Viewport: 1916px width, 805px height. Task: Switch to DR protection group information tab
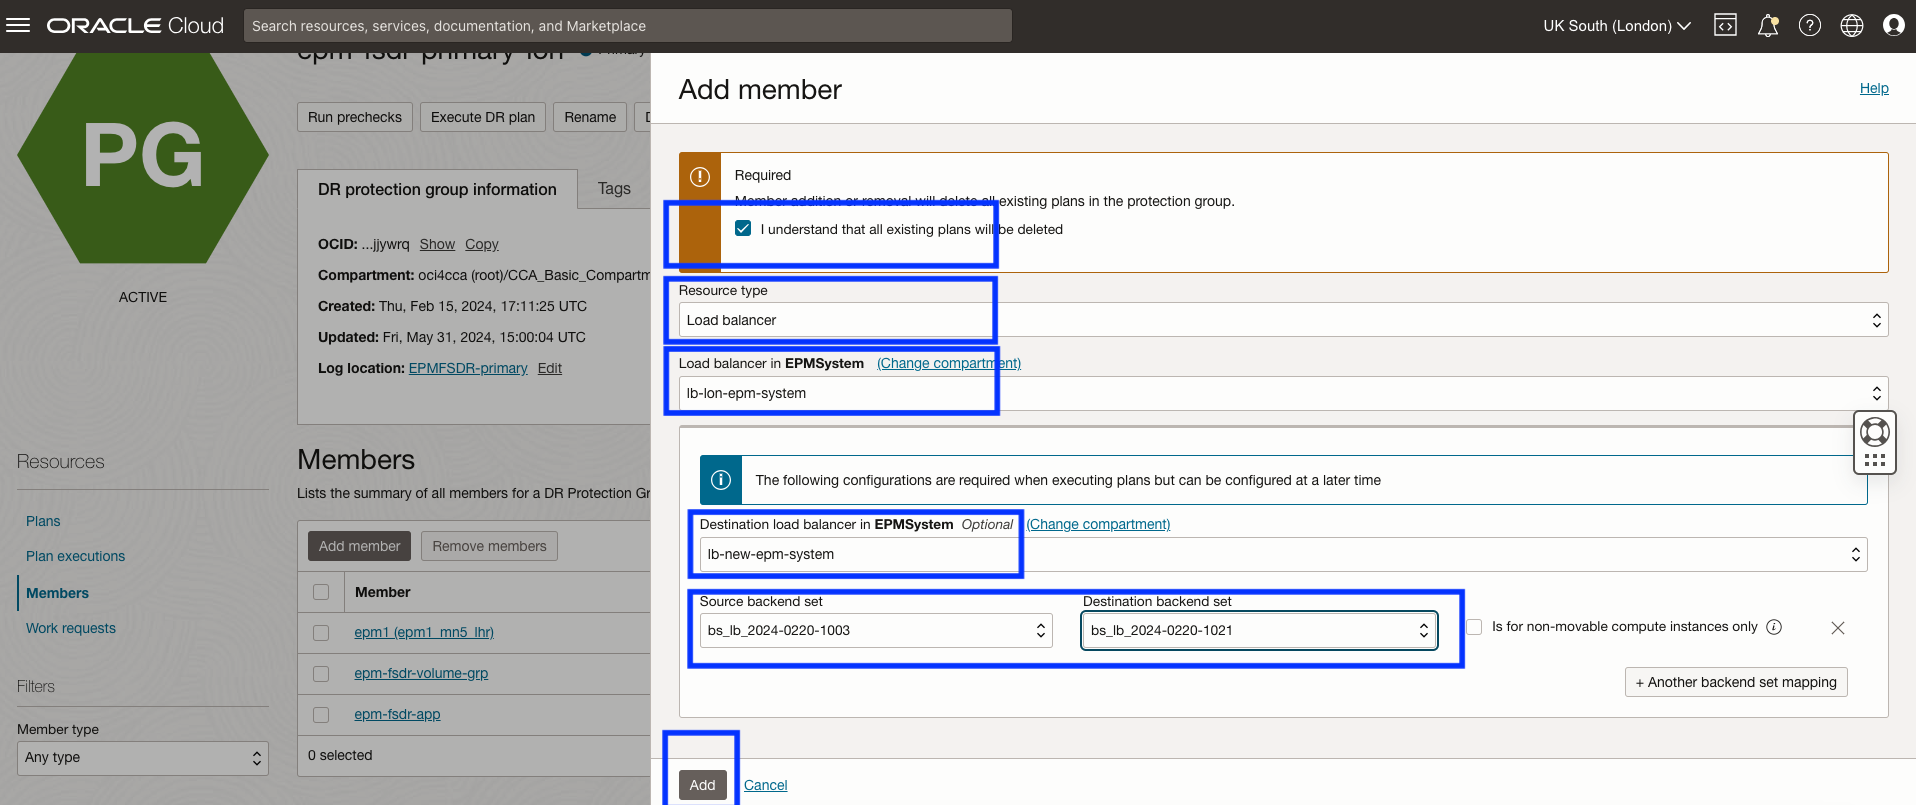[437, 189]
